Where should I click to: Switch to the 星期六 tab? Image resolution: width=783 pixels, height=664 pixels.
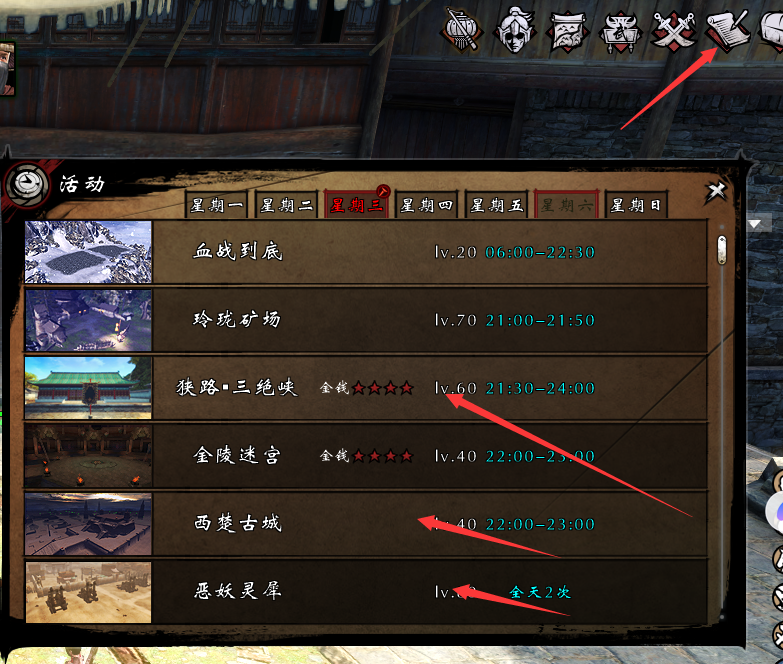click(566, 205)
